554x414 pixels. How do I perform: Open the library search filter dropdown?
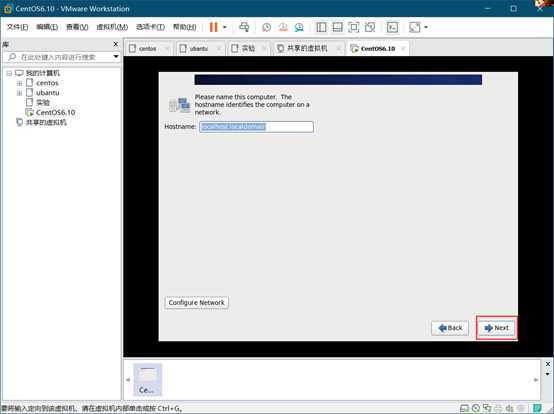pyautogui.click(x=116, y=57)
